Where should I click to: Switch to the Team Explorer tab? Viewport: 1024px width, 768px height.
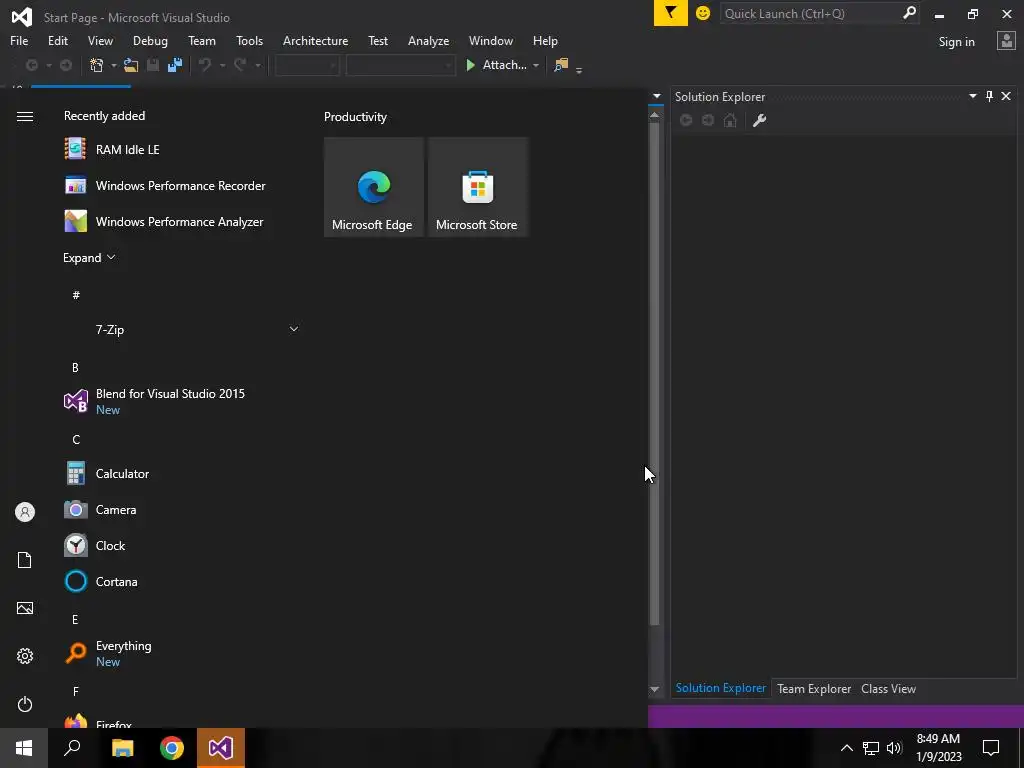pyautogui.click(x=814, y=688)
